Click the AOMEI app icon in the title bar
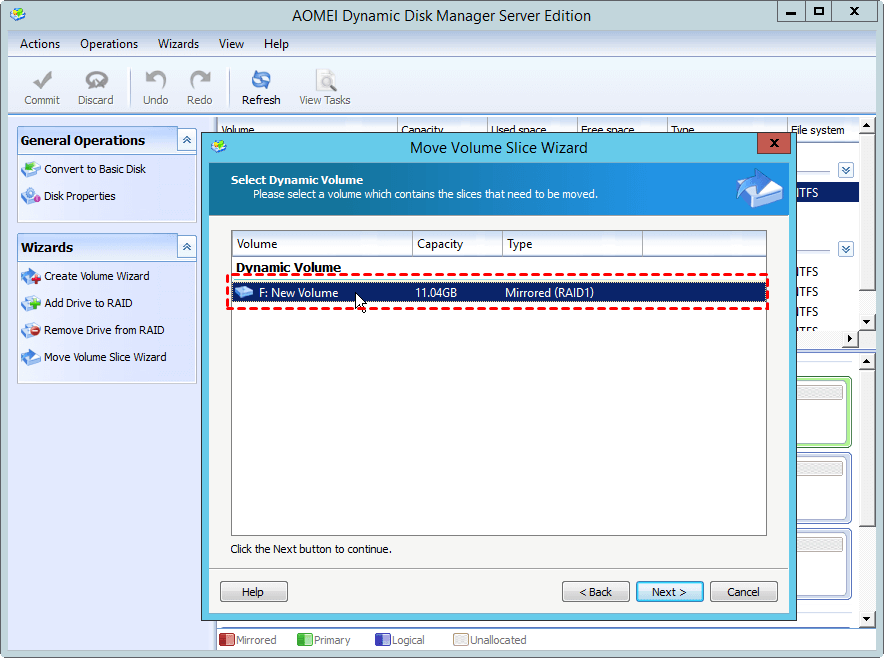Screen dimensions: 884x658 [x=17, y=14]
